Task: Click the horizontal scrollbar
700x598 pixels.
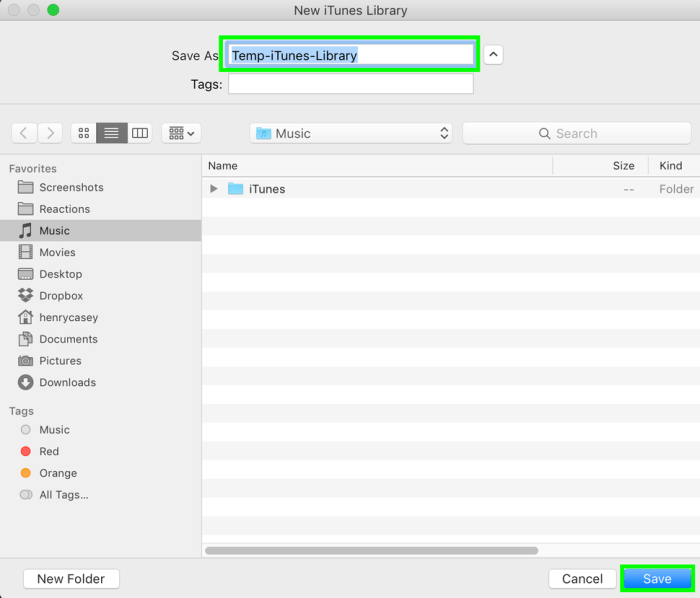Action: 371,551
